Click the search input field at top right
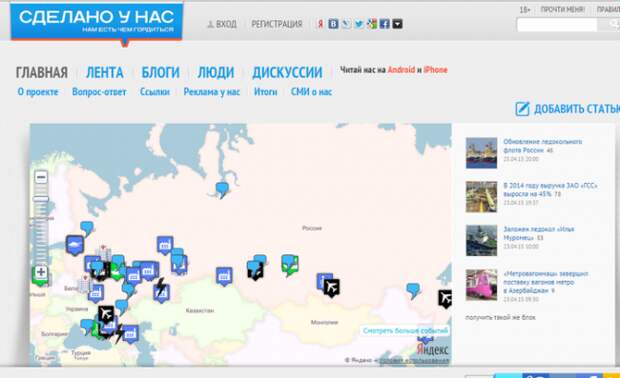 (x=557, y=25)
